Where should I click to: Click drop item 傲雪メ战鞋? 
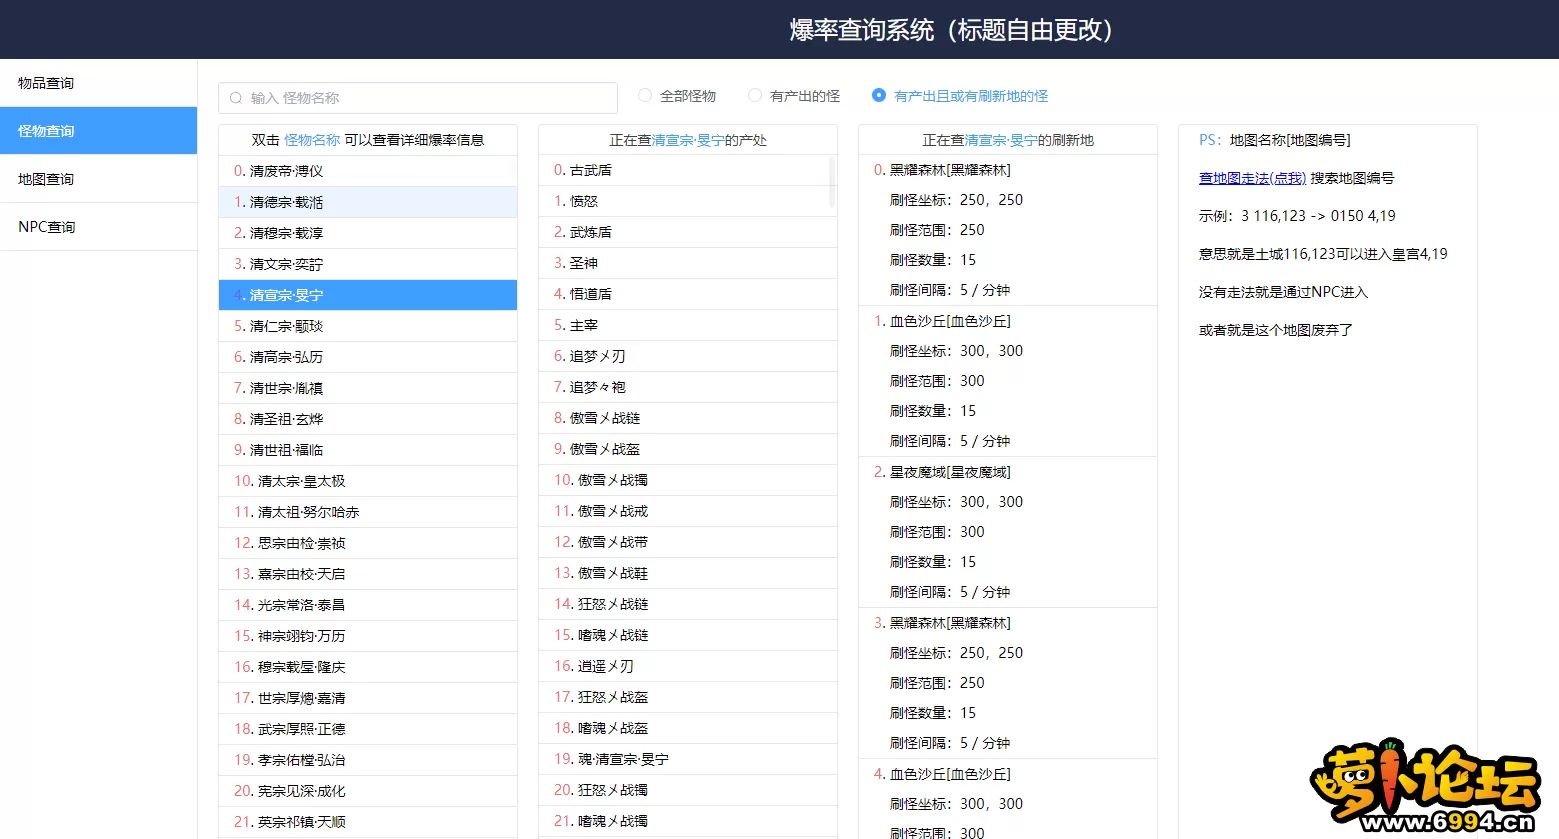(688, 573)
